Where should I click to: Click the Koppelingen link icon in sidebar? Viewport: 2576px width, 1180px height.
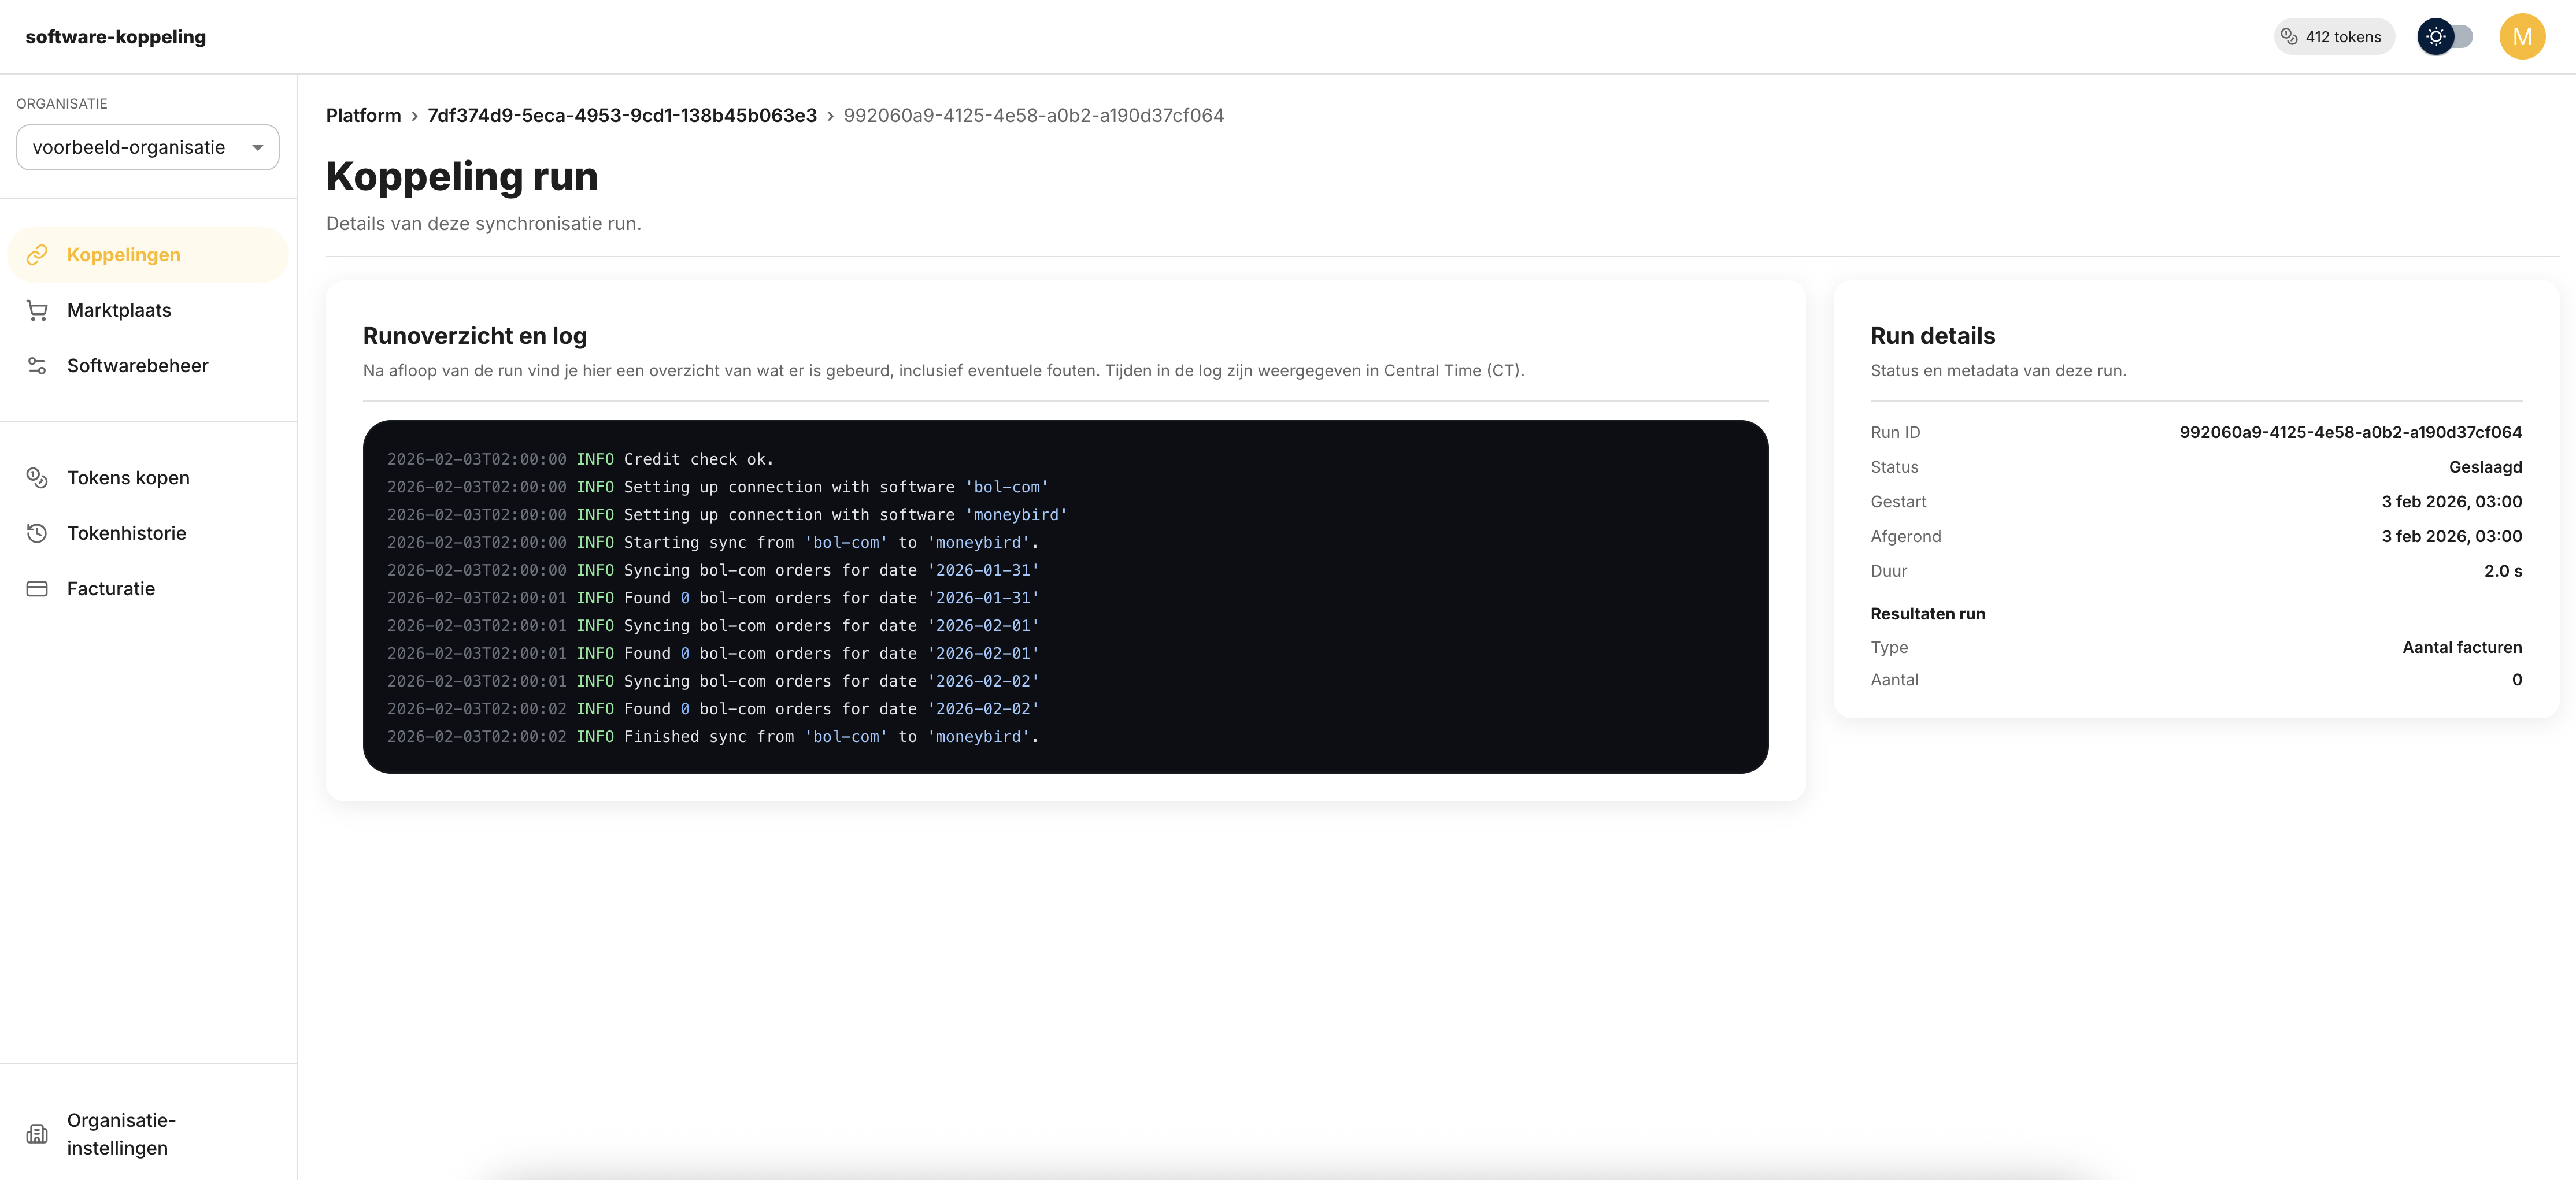[x=37, y=255]
